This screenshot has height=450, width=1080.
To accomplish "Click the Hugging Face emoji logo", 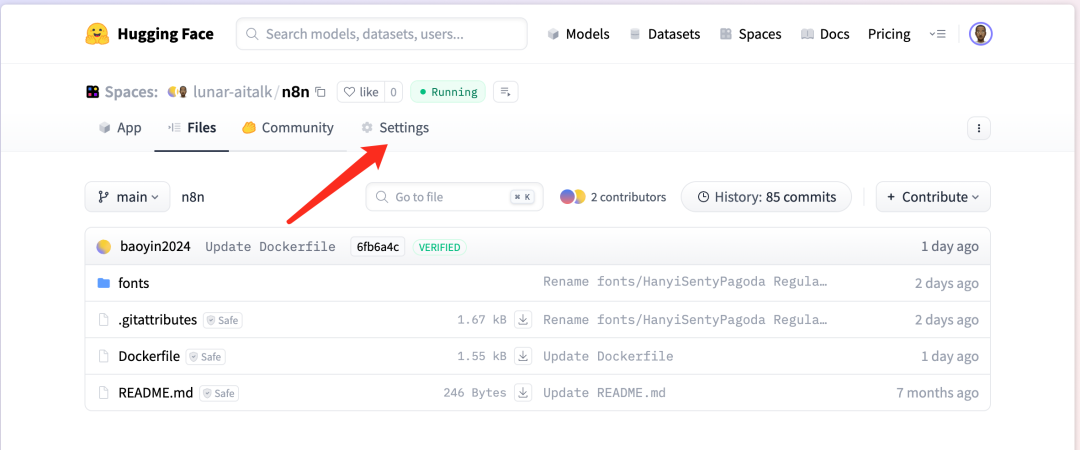I will (97, 34).
